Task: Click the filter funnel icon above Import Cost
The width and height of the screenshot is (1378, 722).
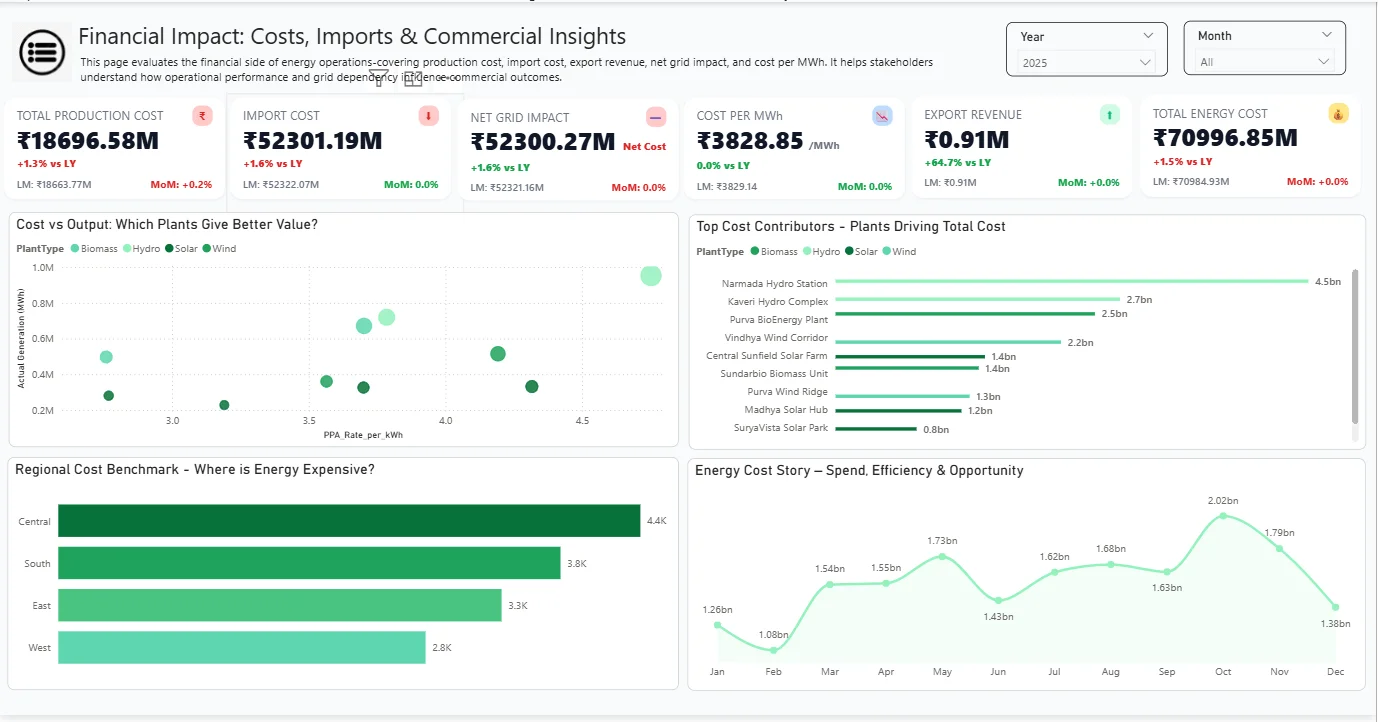Action: pos(379,78)
